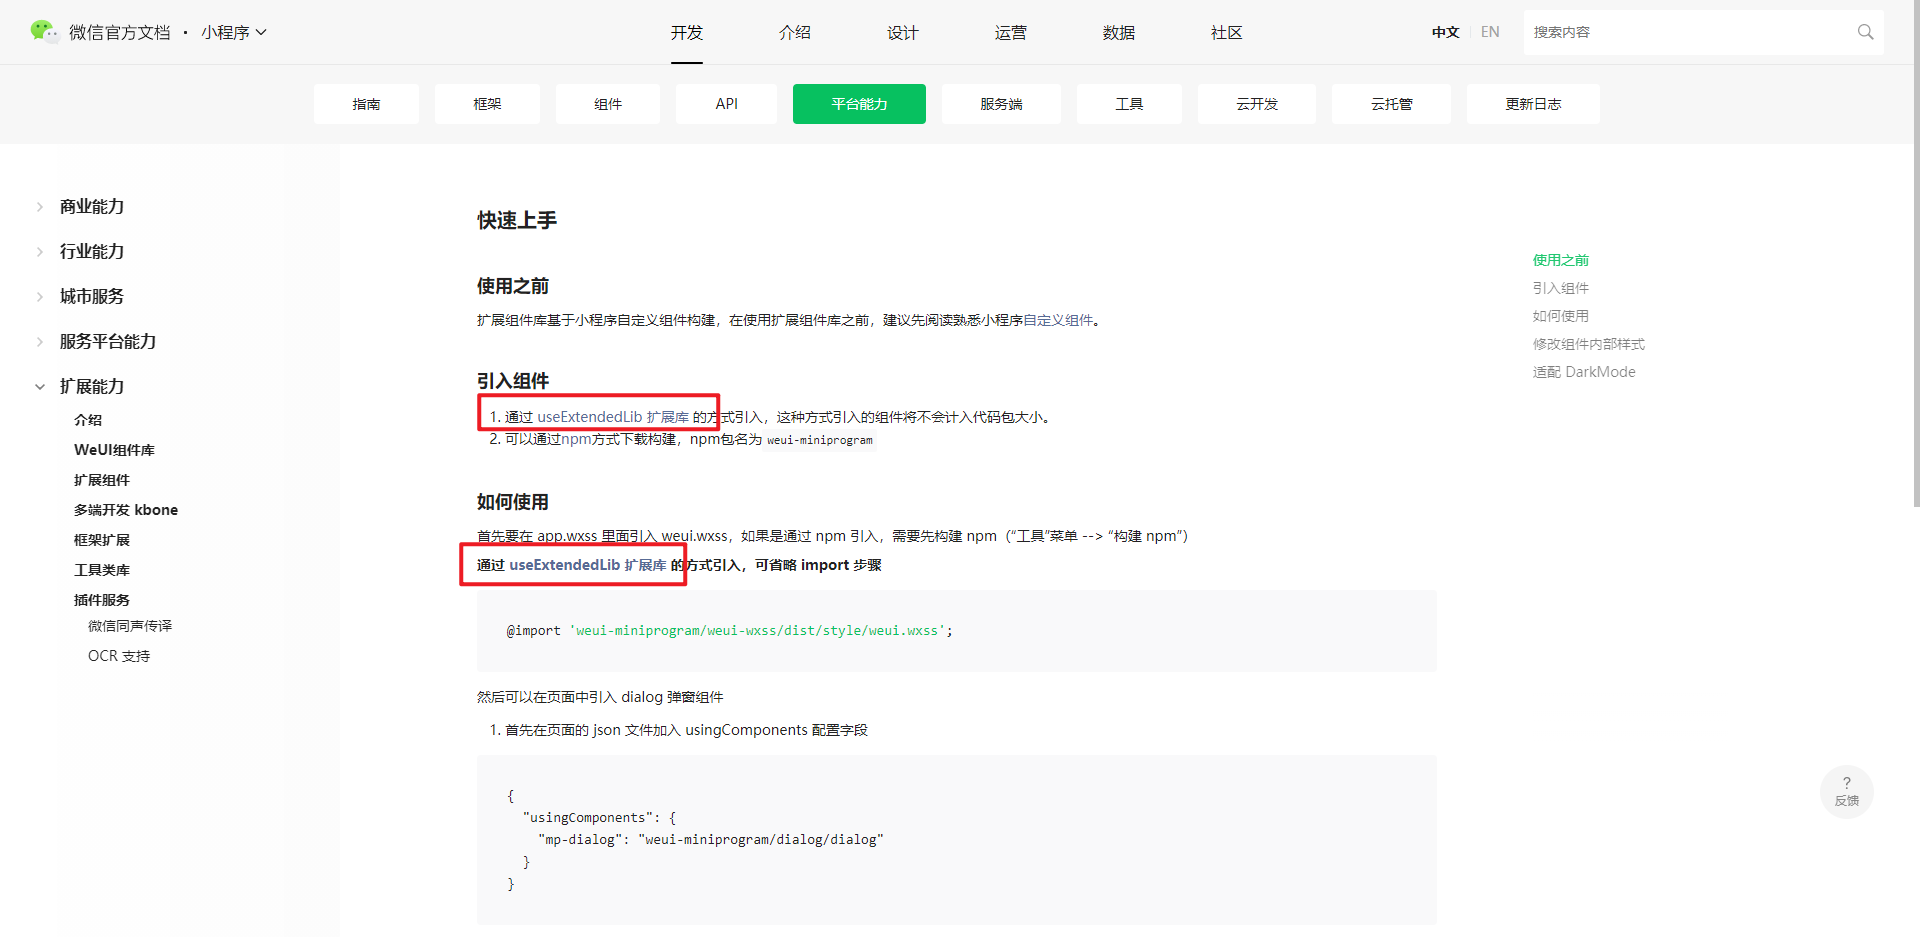Jump to 引入组件 in page outline
Image resolution: width=1920 pixels, height=937 pixels.
tap(1561, 288)
